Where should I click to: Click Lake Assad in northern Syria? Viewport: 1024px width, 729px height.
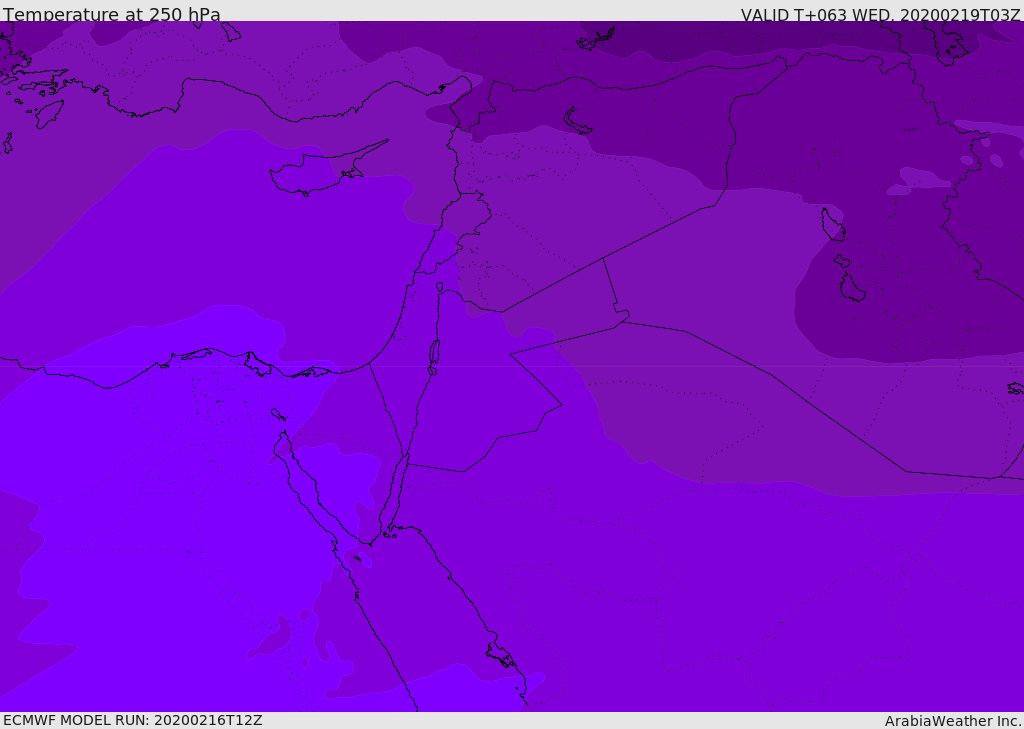click(578, 121)
